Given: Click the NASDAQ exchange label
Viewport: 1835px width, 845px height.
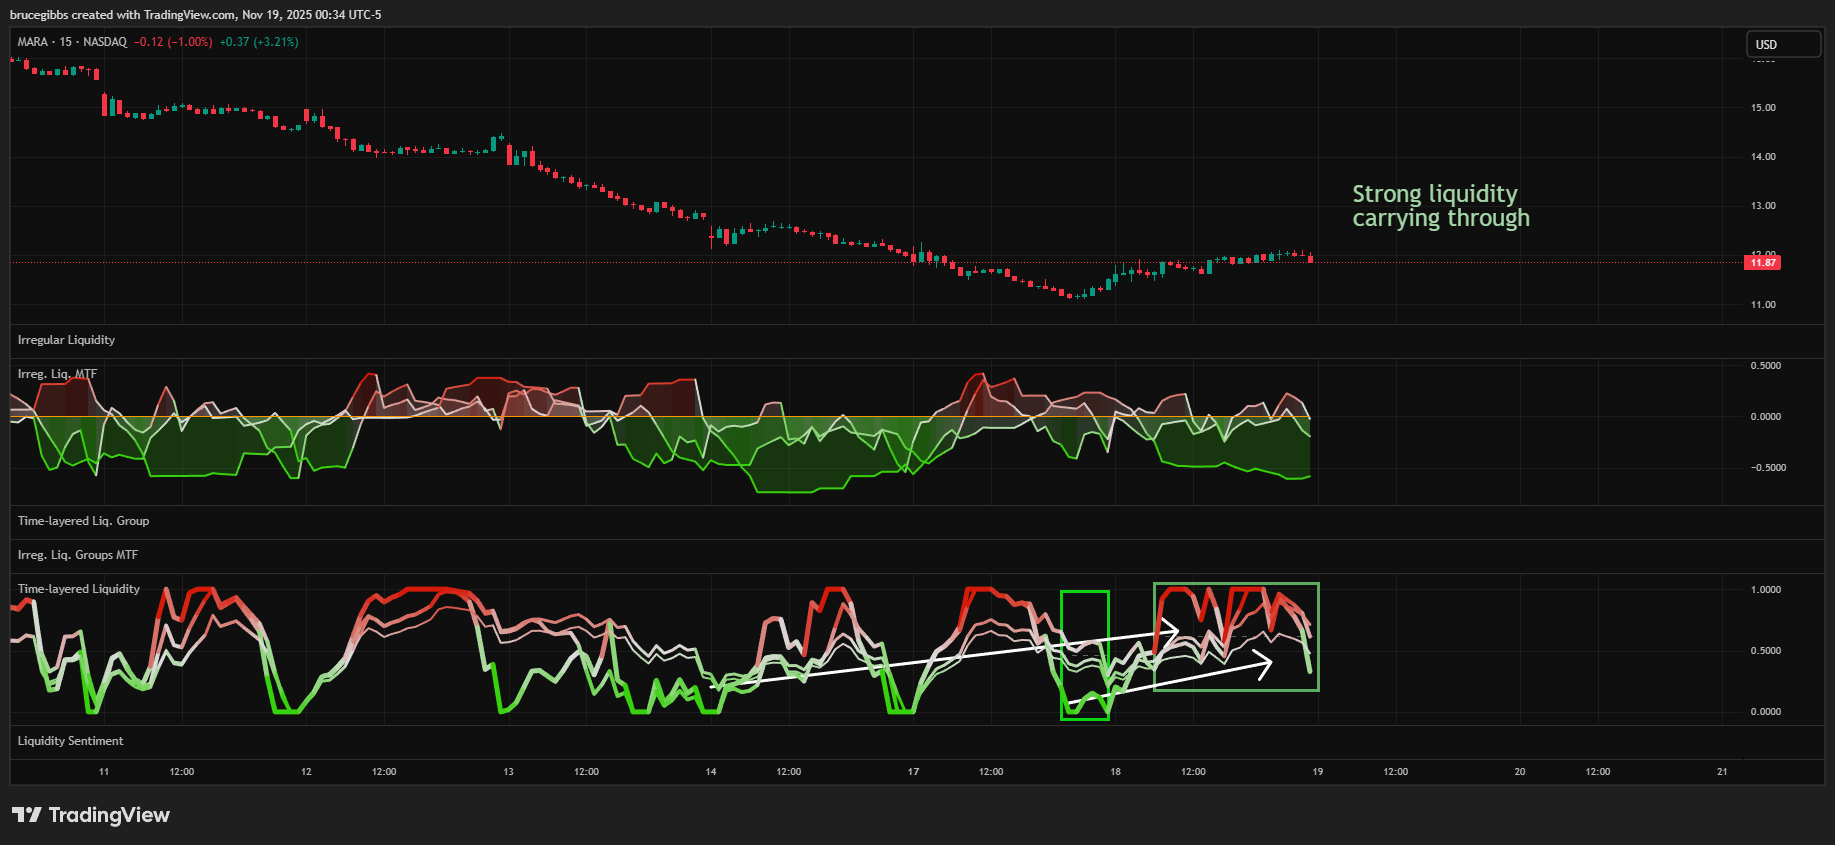Looking at the screenshot, I should coord(105,42).
